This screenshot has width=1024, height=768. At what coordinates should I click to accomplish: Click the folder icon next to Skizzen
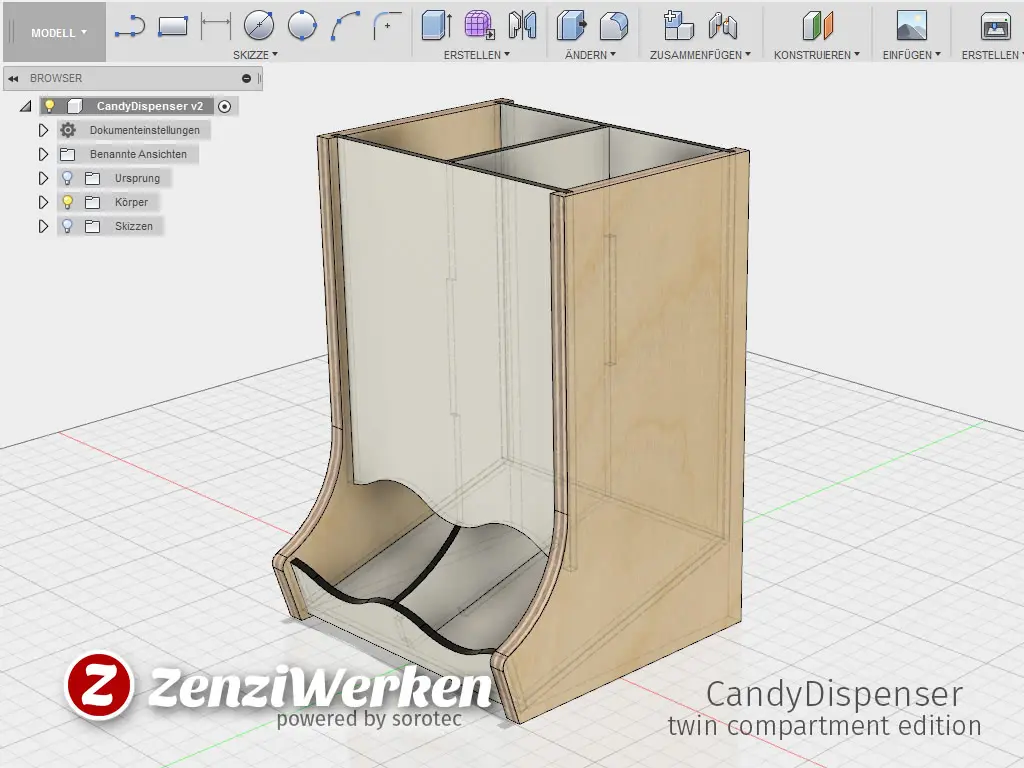tap(93, 227)
